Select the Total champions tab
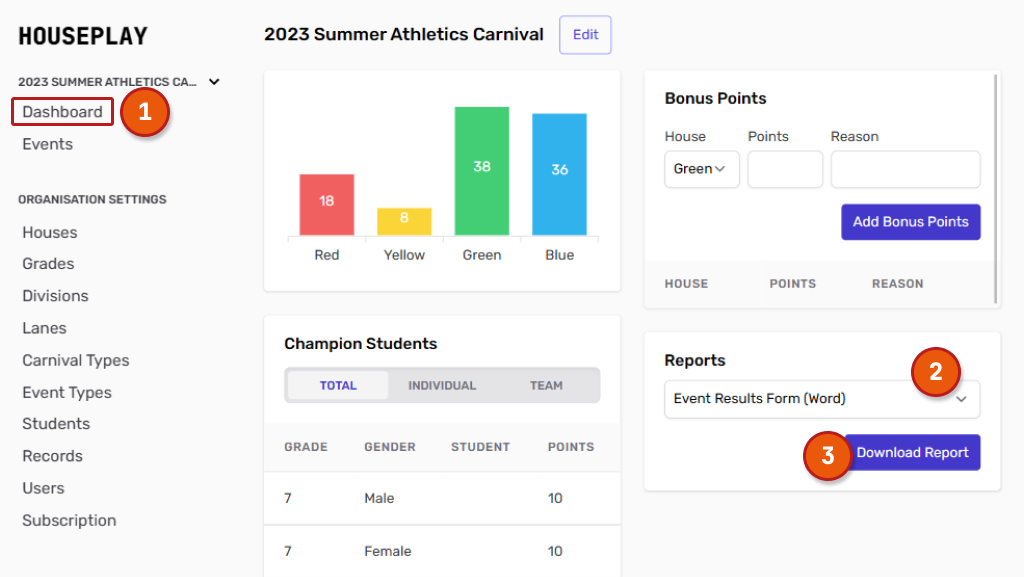Viewport: 1024px width, 577px height. point(338,386)
